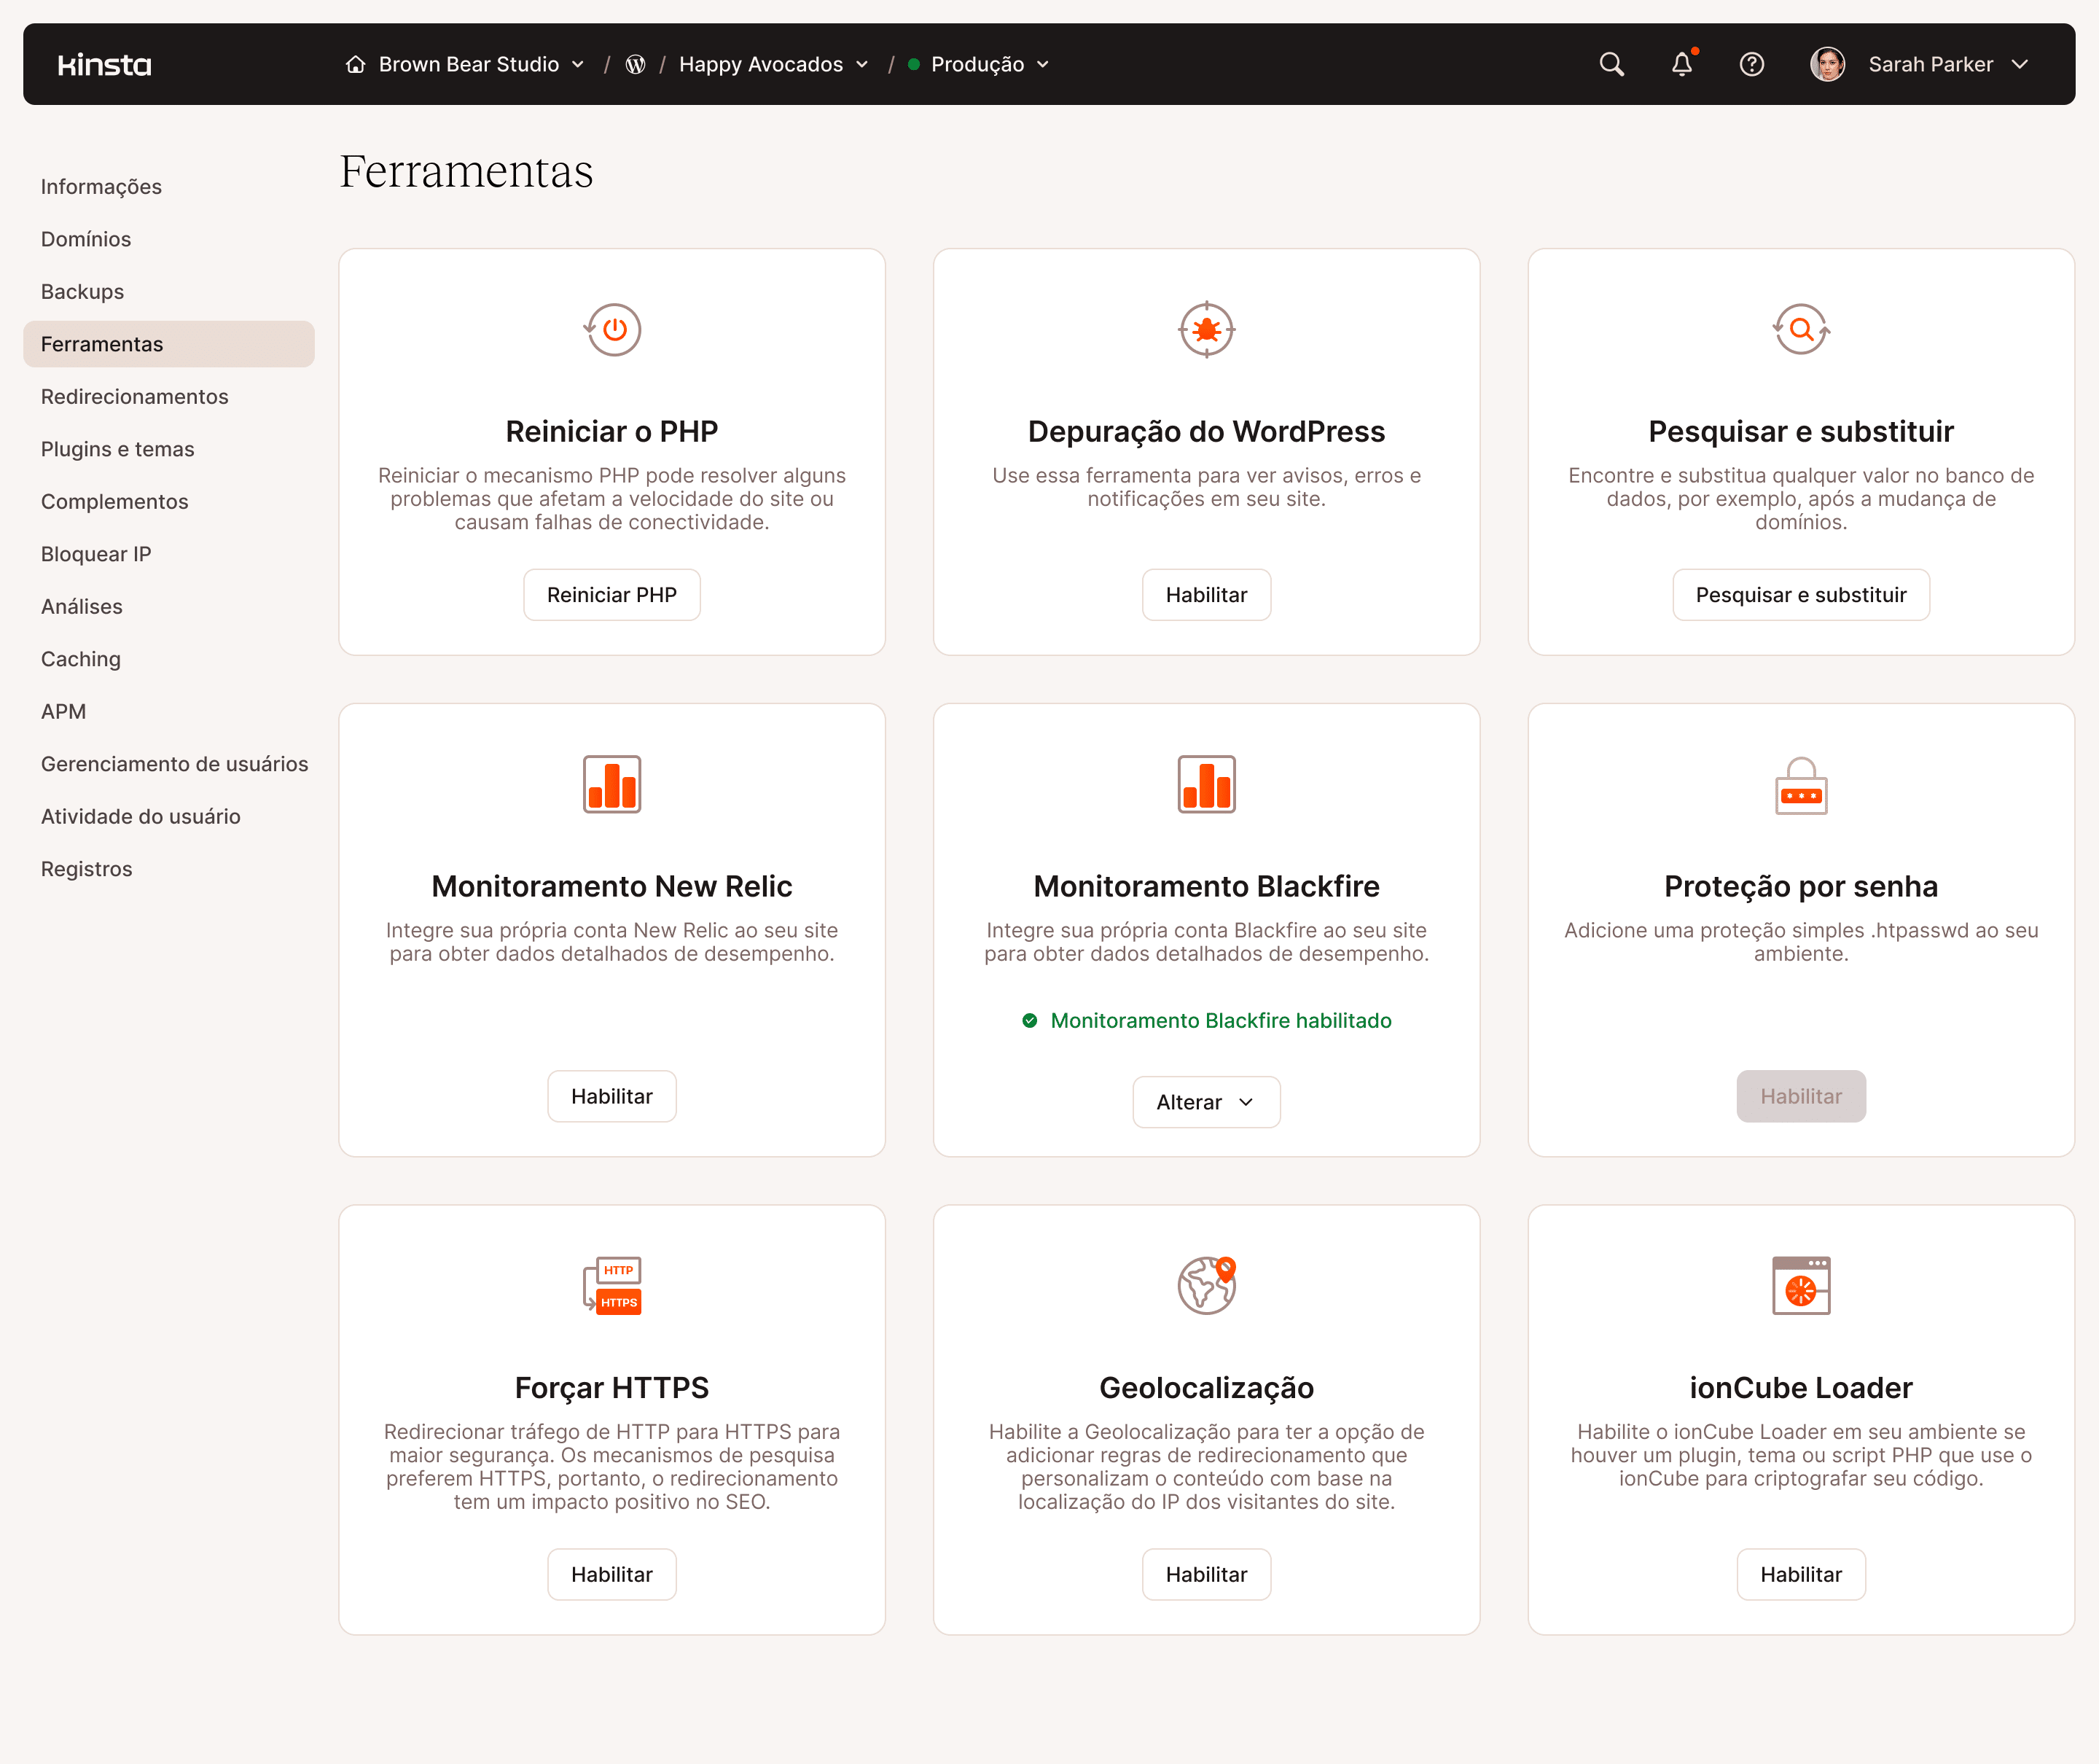The height and width of the screenshot is (1764, 2099).
Task: Click the Pesquisar e substituir magnifier icon
Action: (1800, 330)
